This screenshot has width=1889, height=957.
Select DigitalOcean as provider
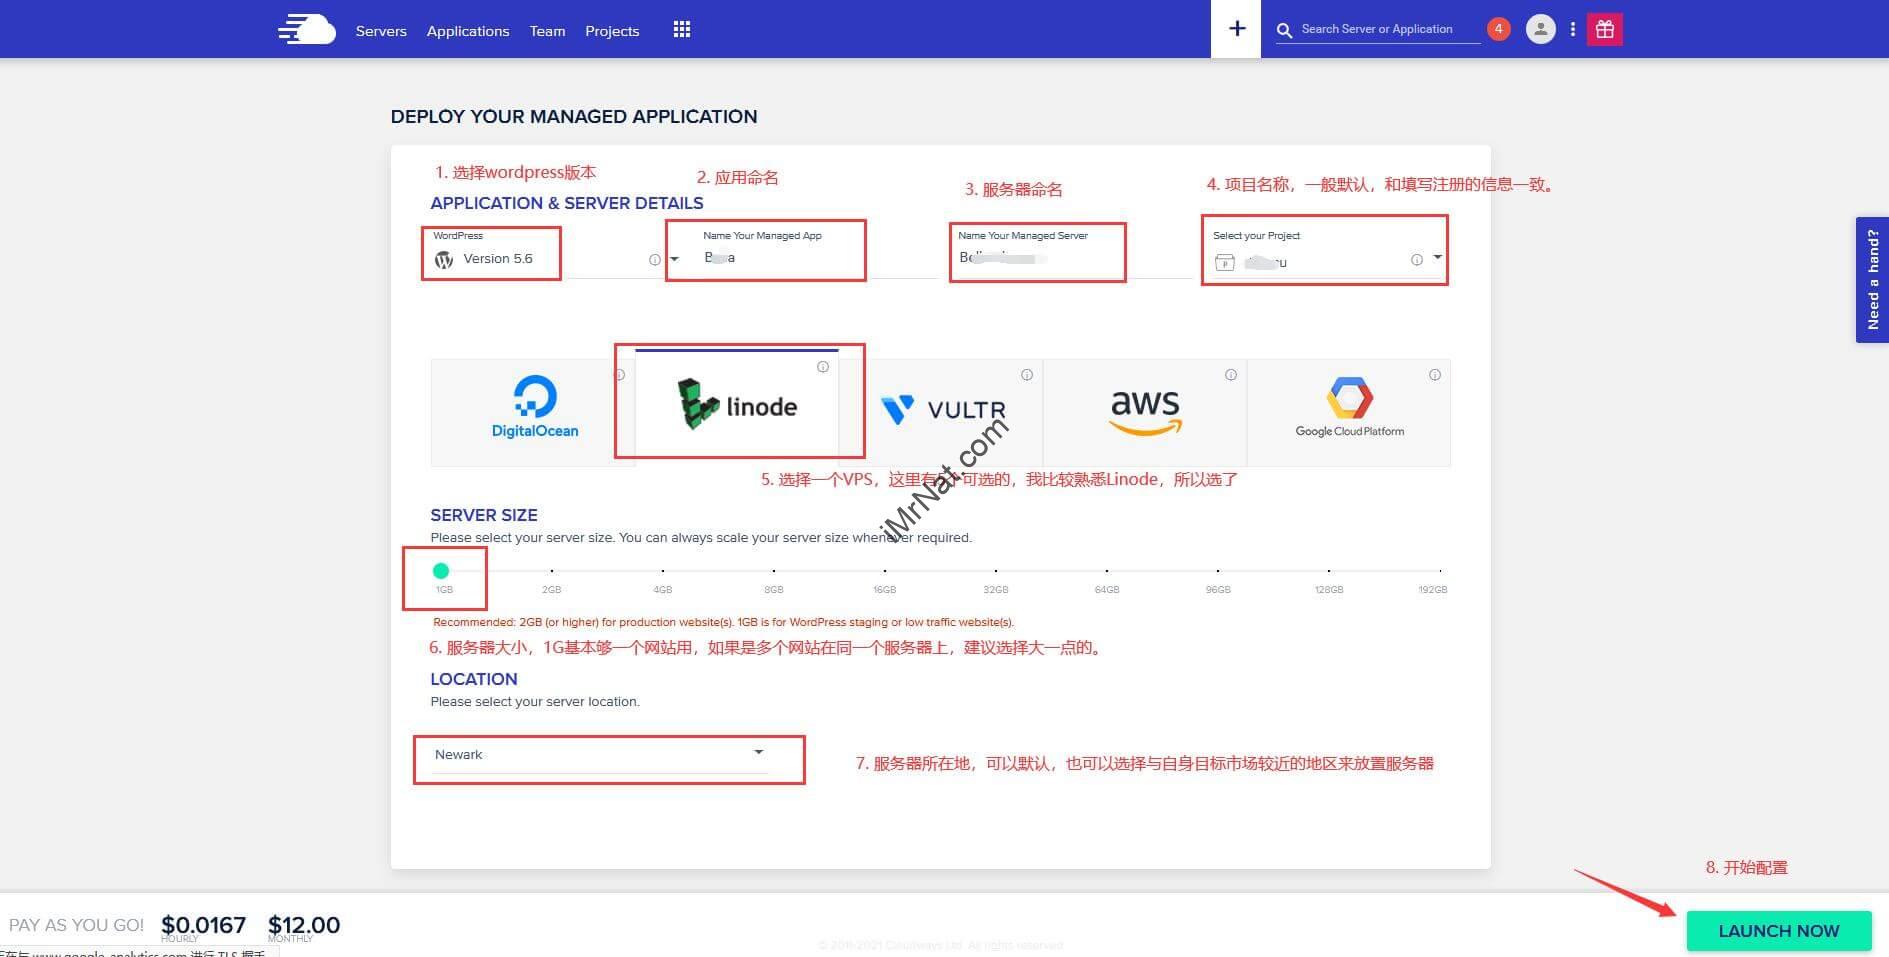point(533,412)
